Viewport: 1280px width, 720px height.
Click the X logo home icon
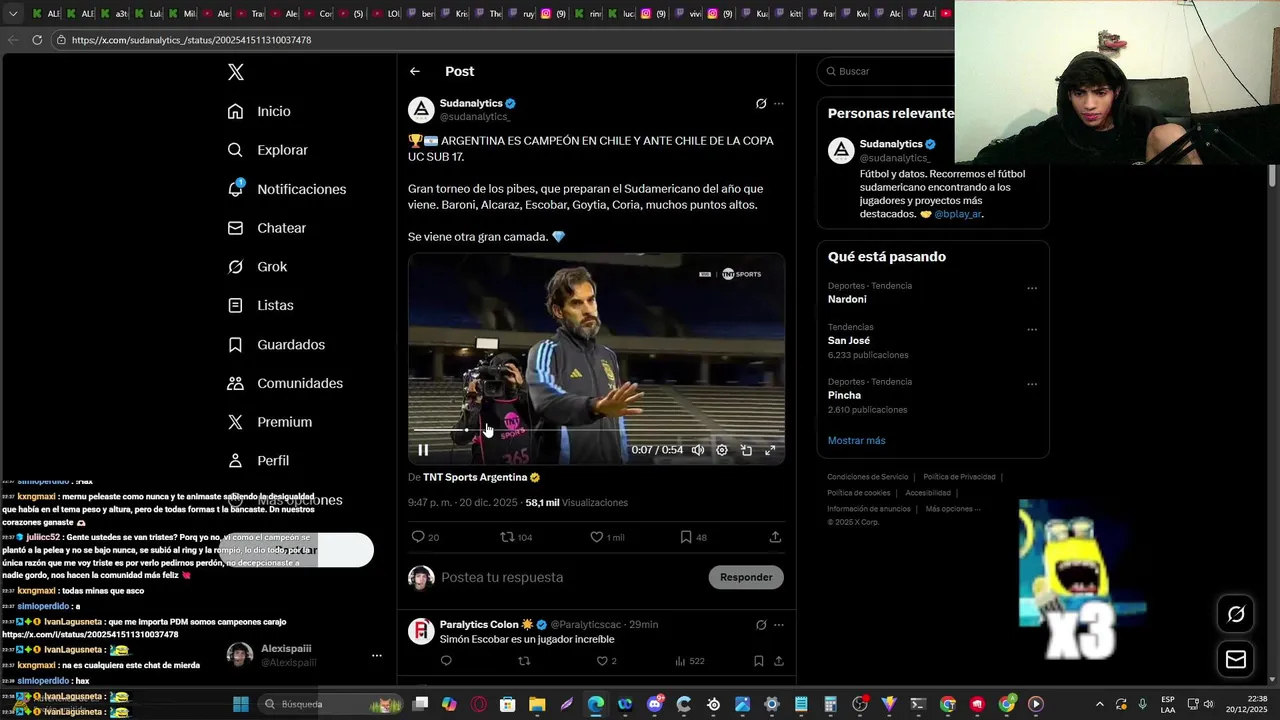point(236,72)
